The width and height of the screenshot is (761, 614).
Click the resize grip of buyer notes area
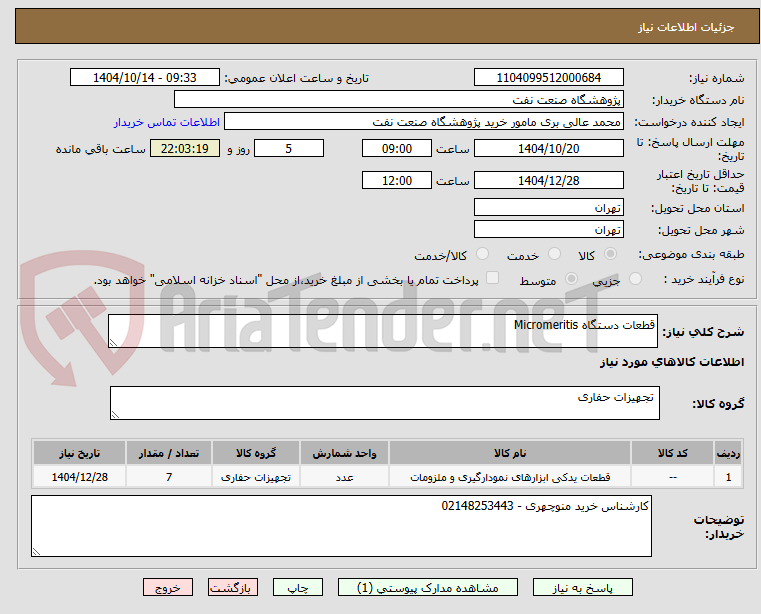(x=36, y=552)
